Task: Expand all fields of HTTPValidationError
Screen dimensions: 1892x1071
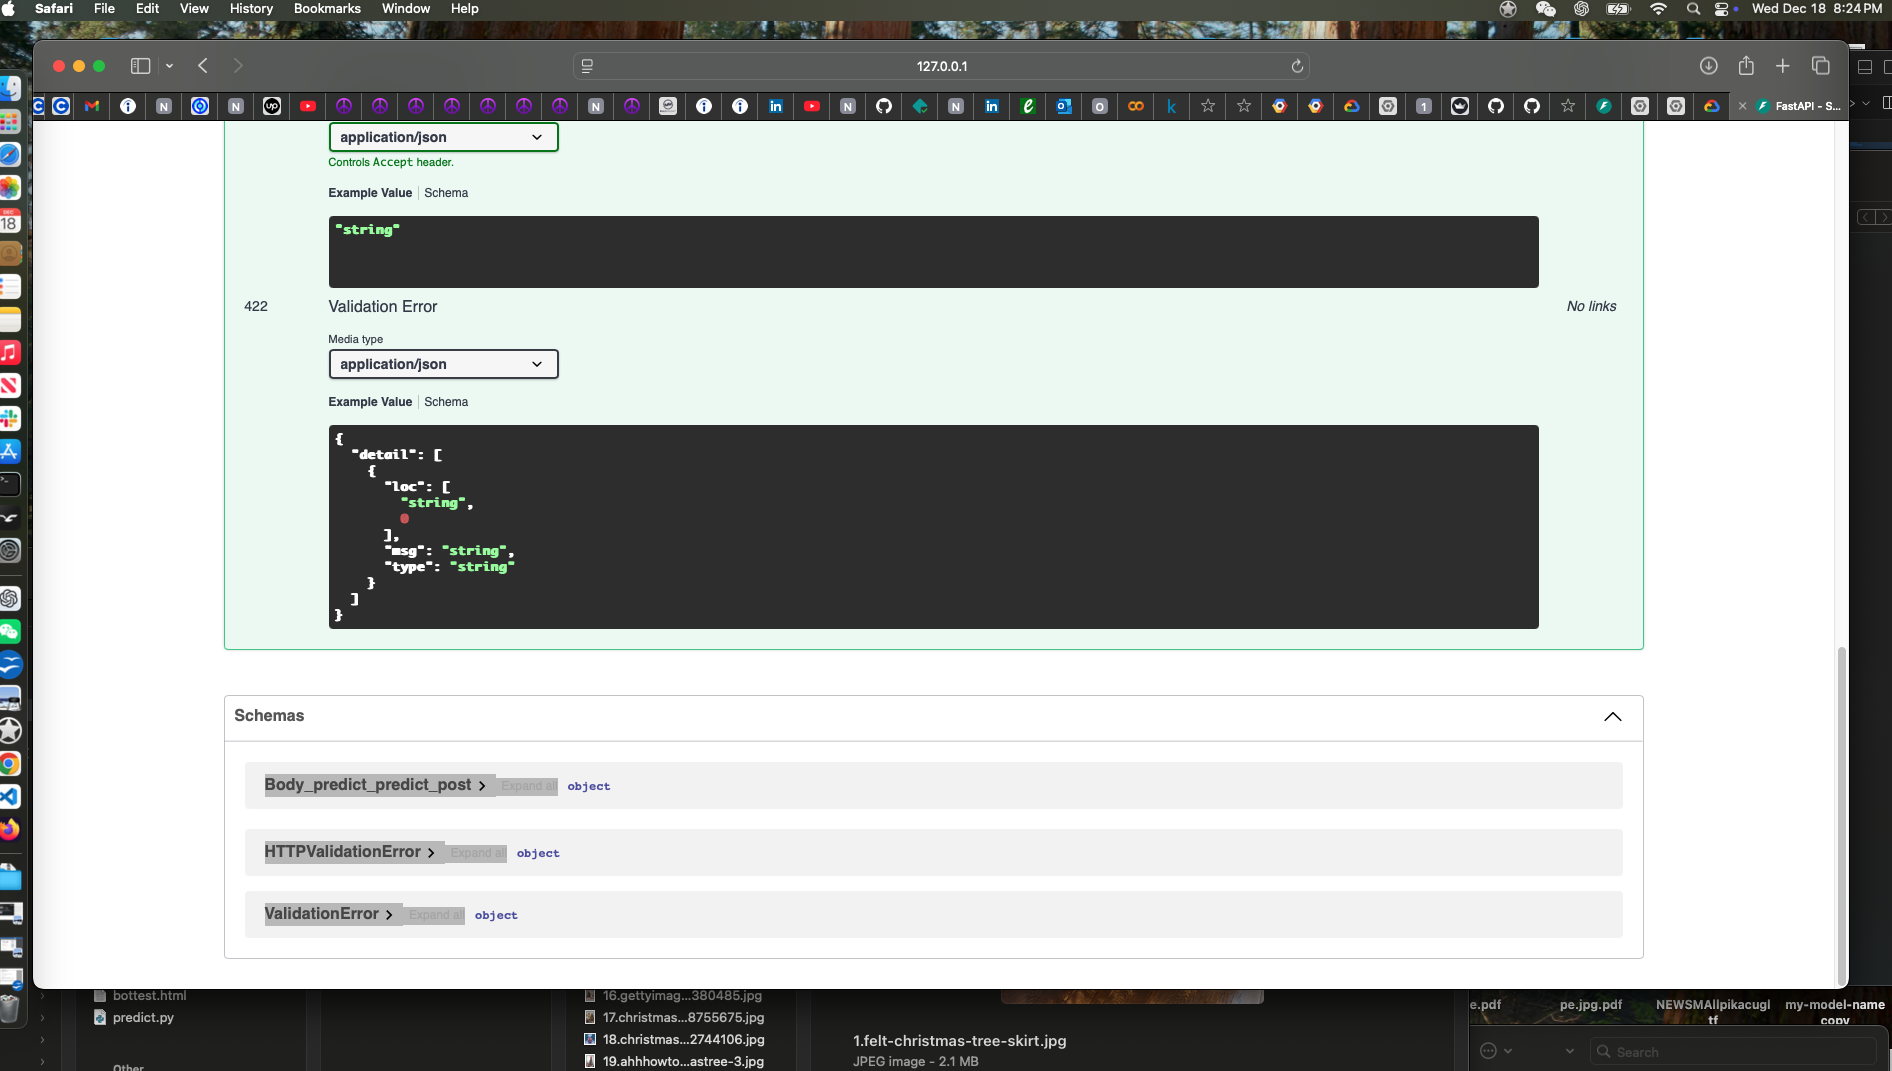Action: point(476,853)
